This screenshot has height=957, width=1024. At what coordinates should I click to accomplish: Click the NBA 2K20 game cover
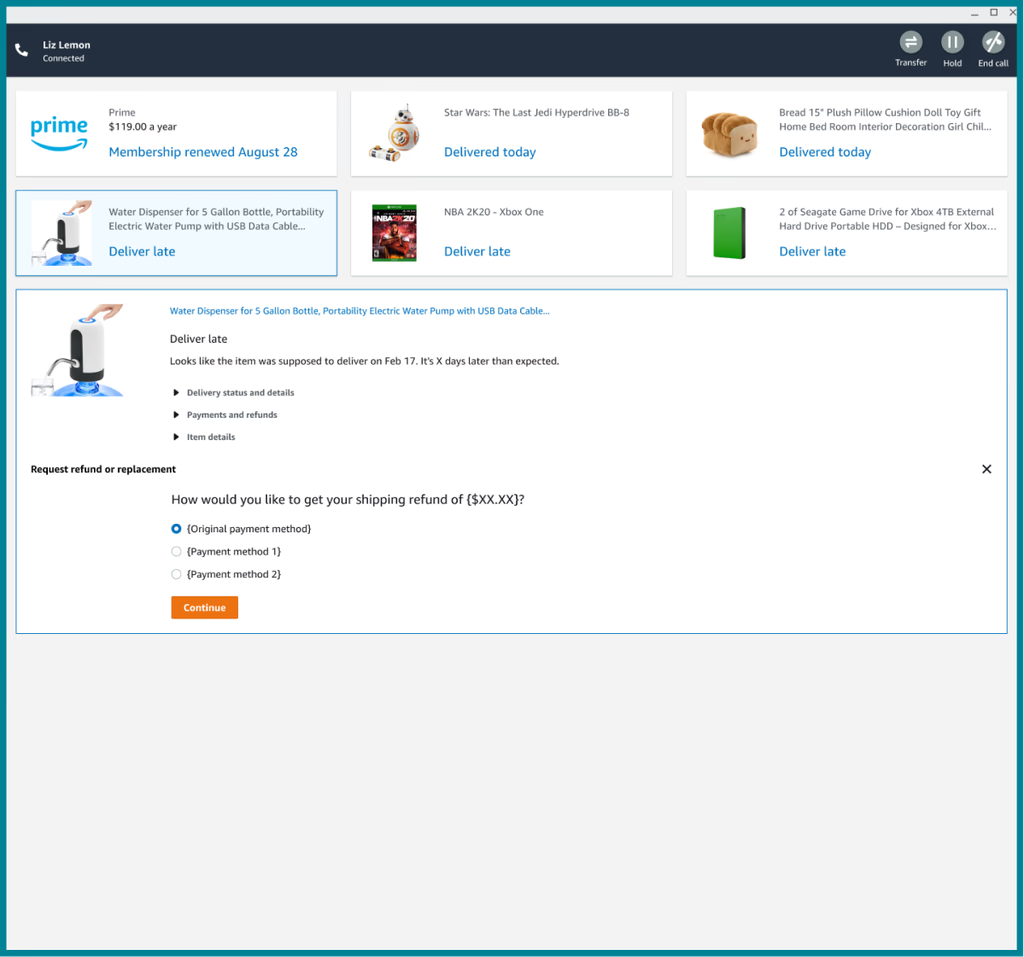pyautogui.click(x=394, y=233)
